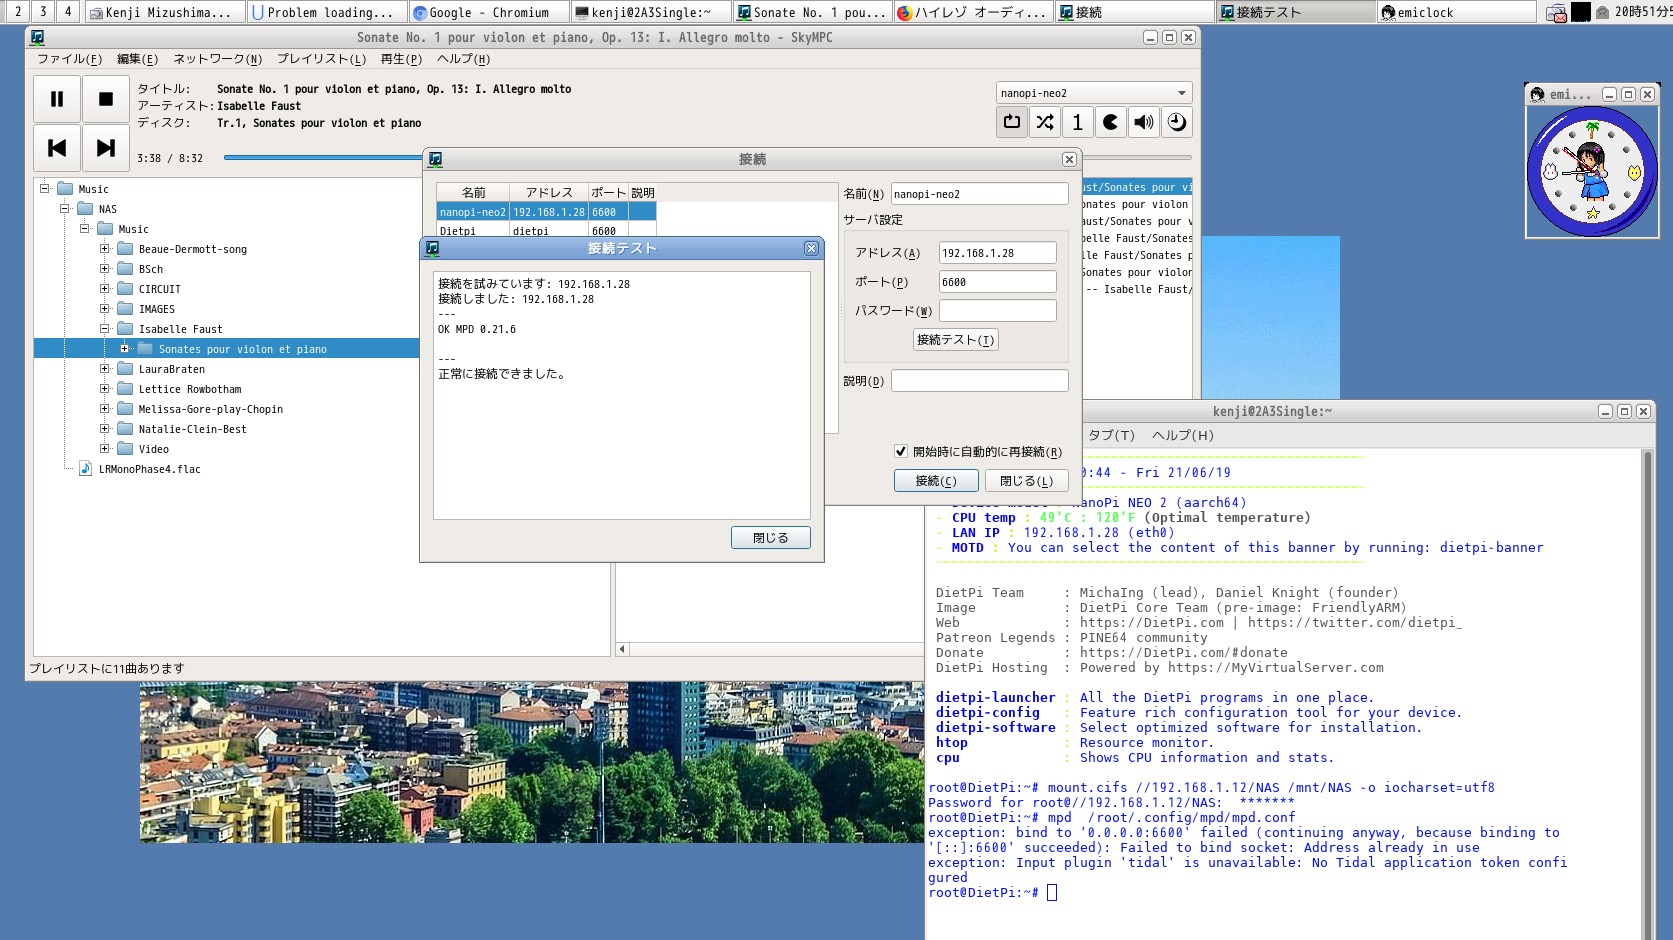The height and width of the screenshot is (940, 1673).
Task: Open the ネットワーク menu
Action: click(217, 59)
